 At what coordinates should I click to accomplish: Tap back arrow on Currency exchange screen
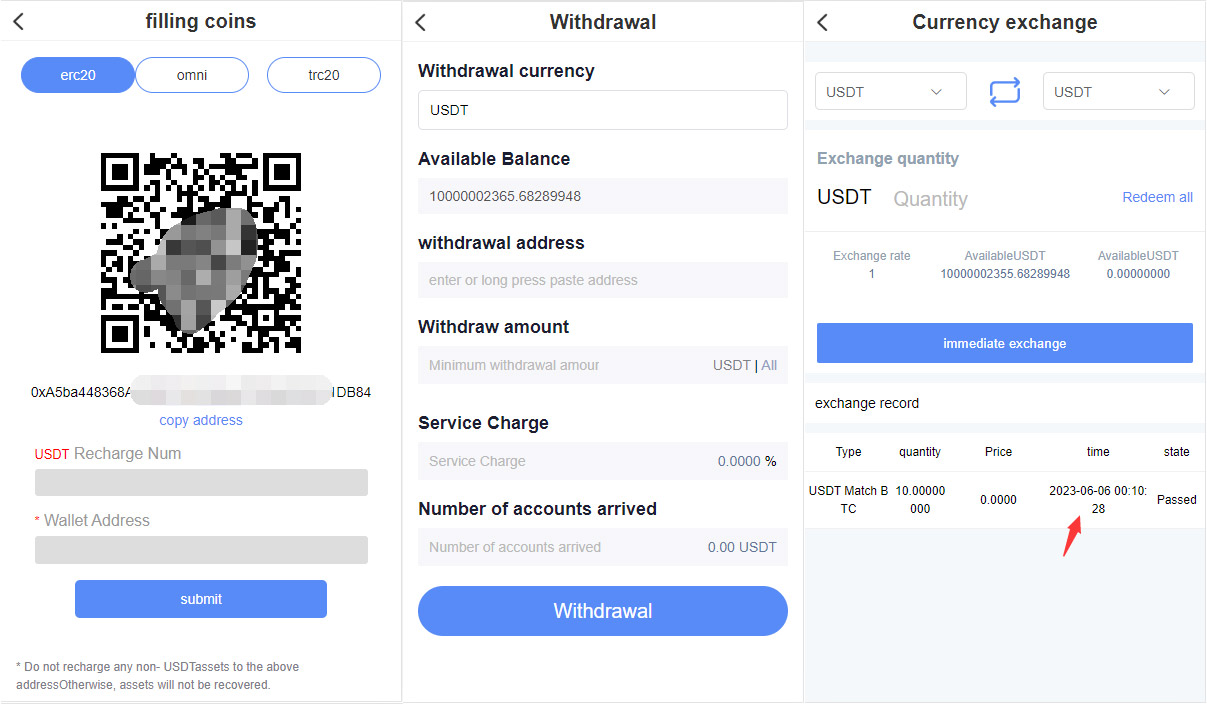822,22
